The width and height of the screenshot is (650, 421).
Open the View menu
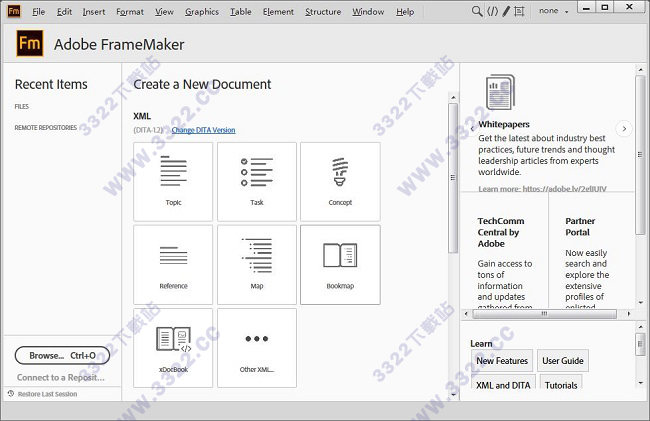coord(164,12)
